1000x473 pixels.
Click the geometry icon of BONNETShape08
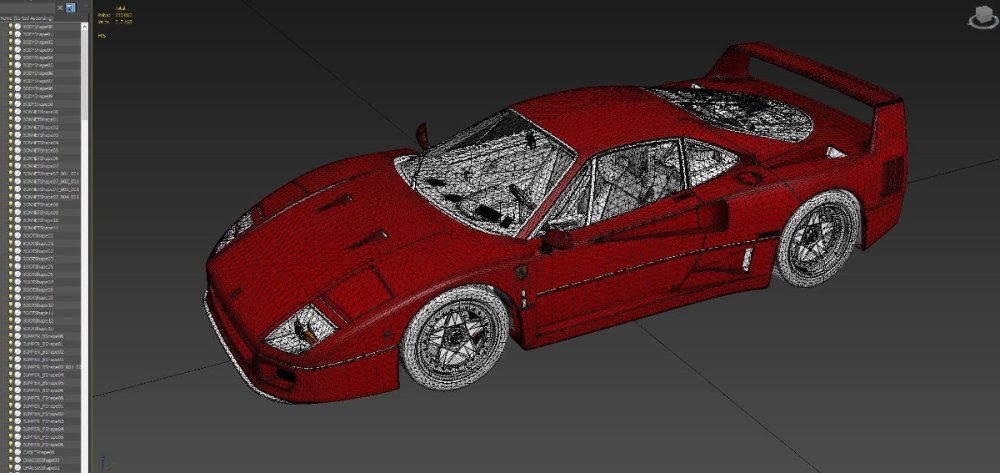17,204
